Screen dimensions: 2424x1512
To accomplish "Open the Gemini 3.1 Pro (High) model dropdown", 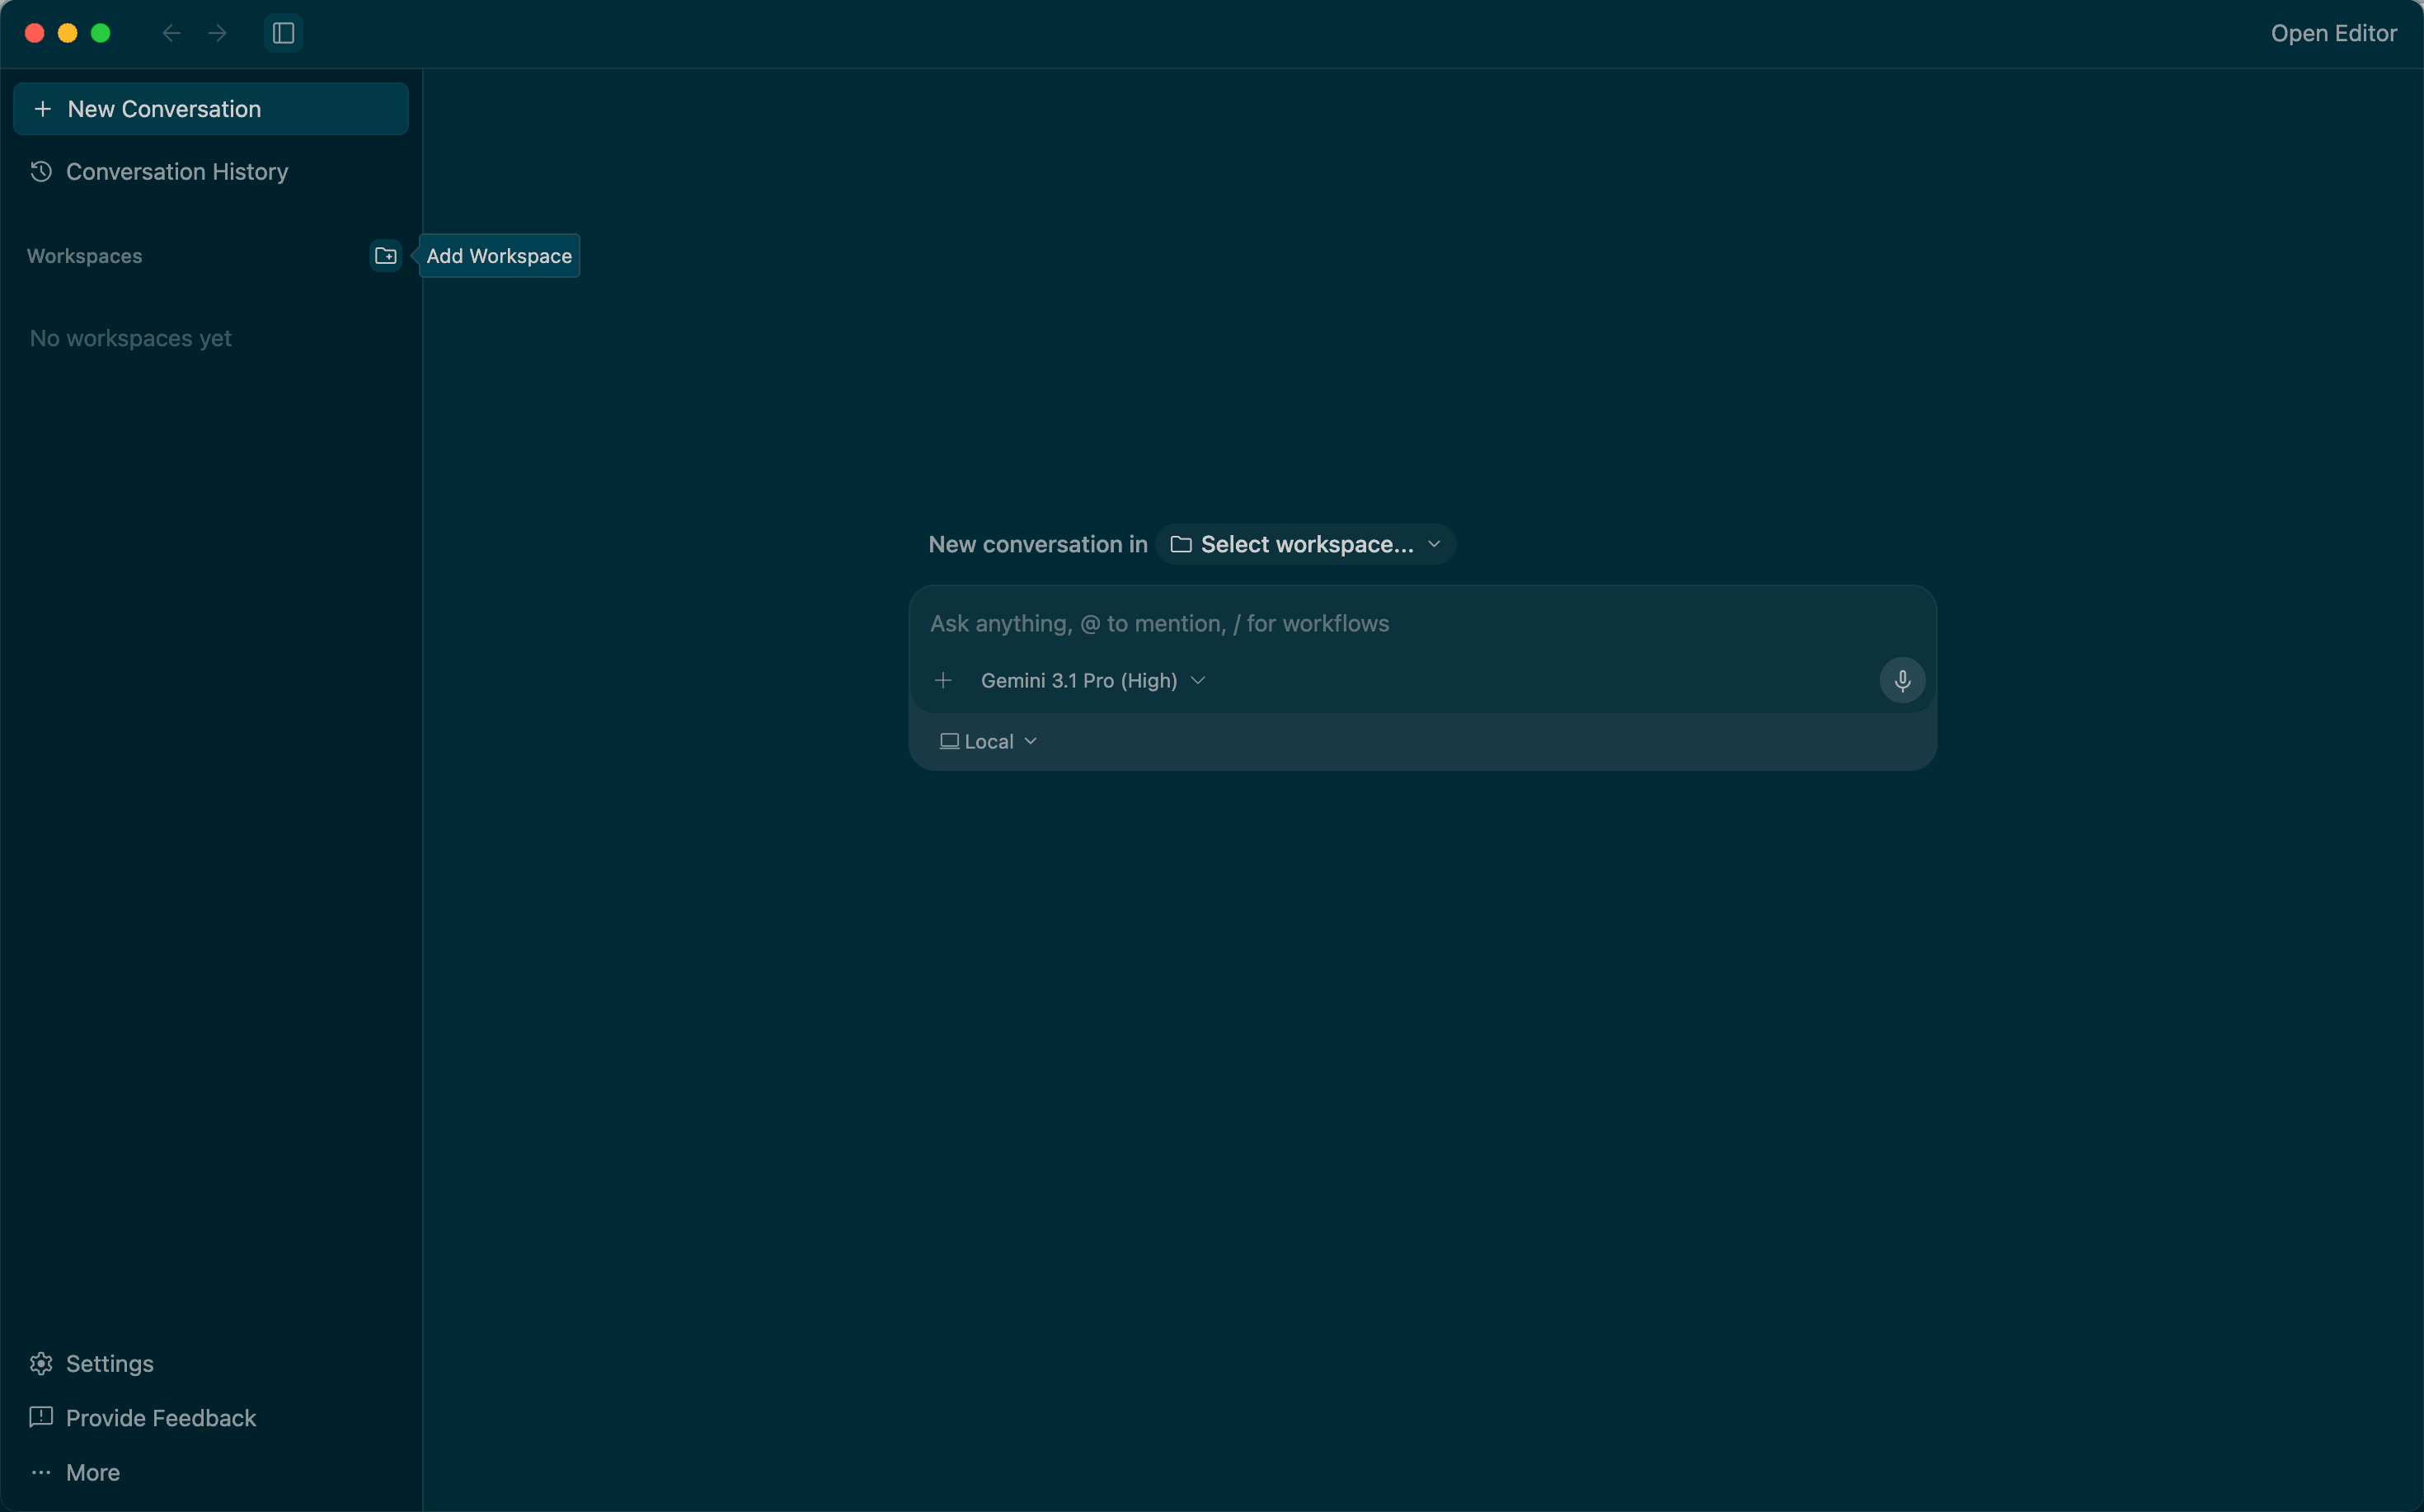I will pos(1093,680).
